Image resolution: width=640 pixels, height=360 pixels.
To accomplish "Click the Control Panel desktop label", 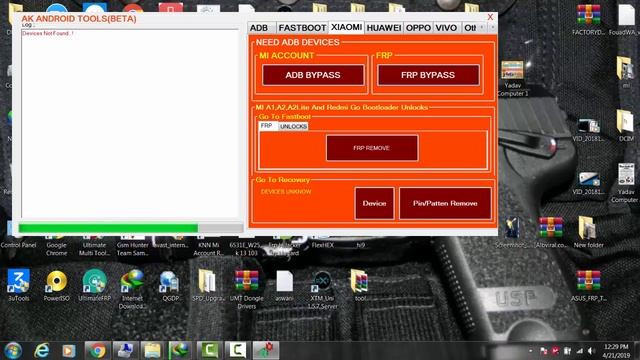I will (18, 245).
